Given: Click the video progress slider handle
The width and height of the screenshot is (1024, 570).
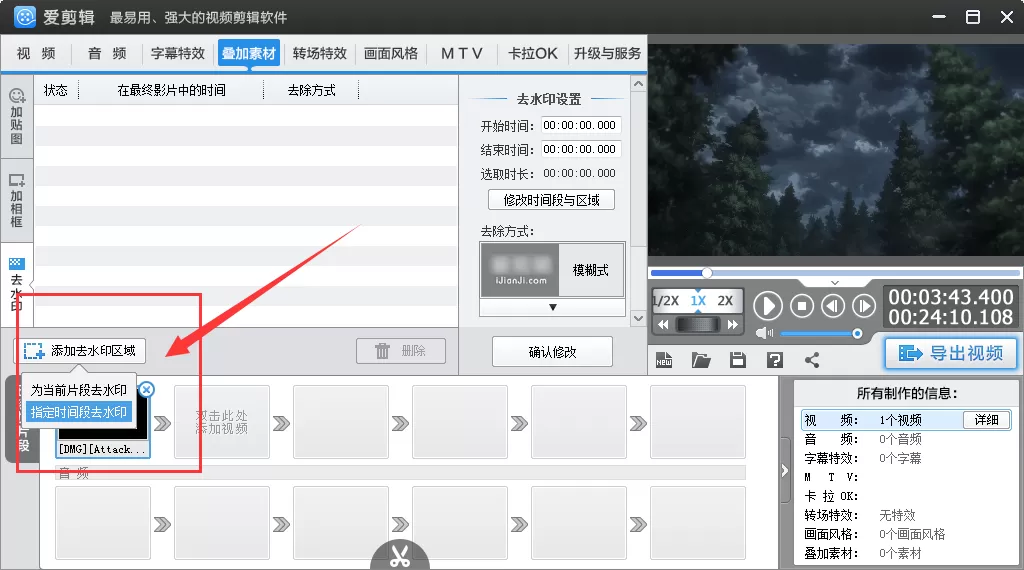Looking at the screenshot, I should (x=707, y=273).
